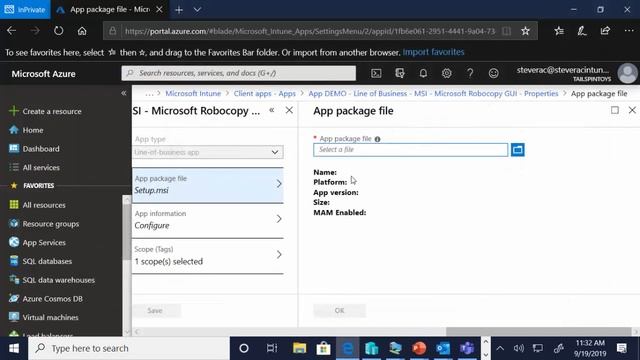Expand Scope (Tags) row
The image size is (640, 360).
[x=208, y=256]
